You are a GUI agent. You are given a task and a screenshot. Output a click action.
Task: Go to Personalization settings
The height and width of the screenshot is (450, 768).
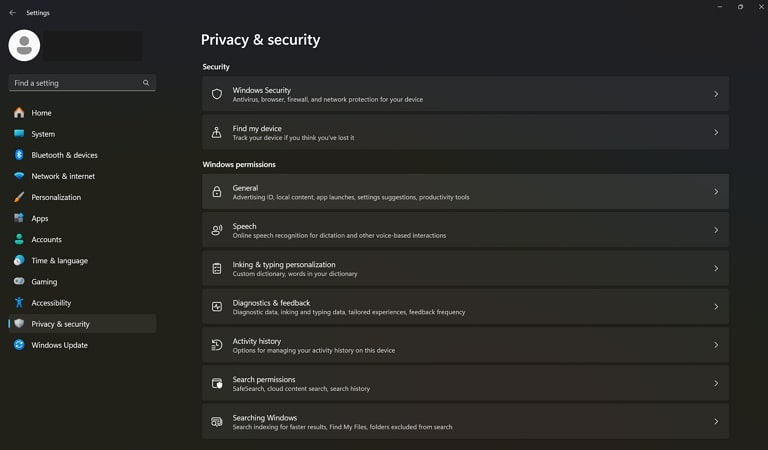click(x=56, y=197)
